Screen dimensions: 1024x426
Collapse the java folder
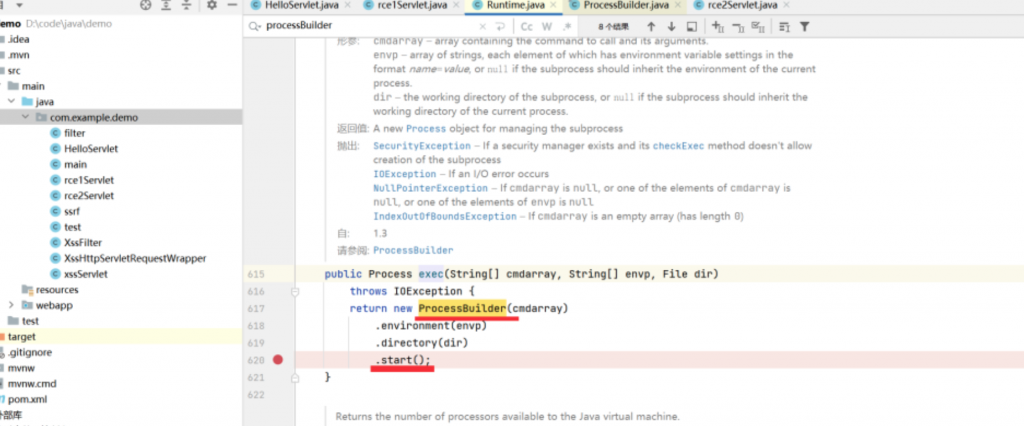[11, 102]
